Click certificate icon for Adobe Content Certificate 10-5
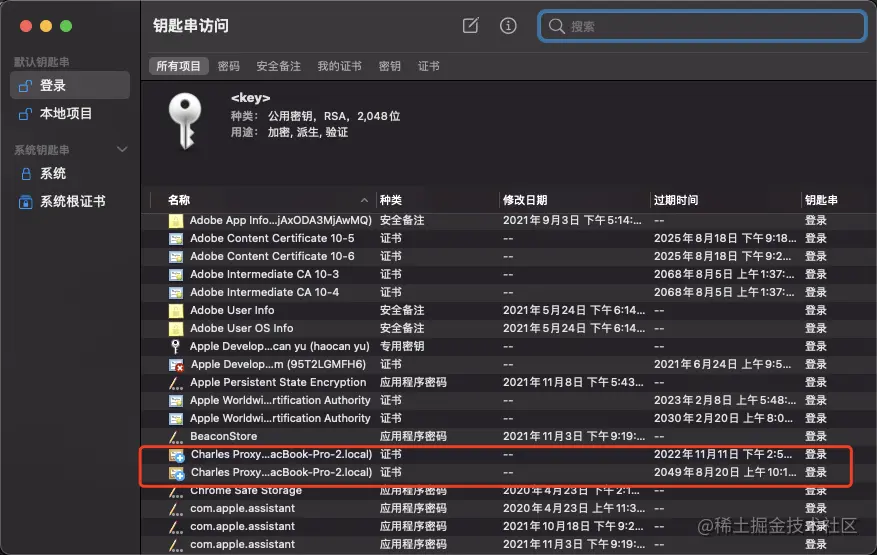877x555 pixels. coord(176,239)
